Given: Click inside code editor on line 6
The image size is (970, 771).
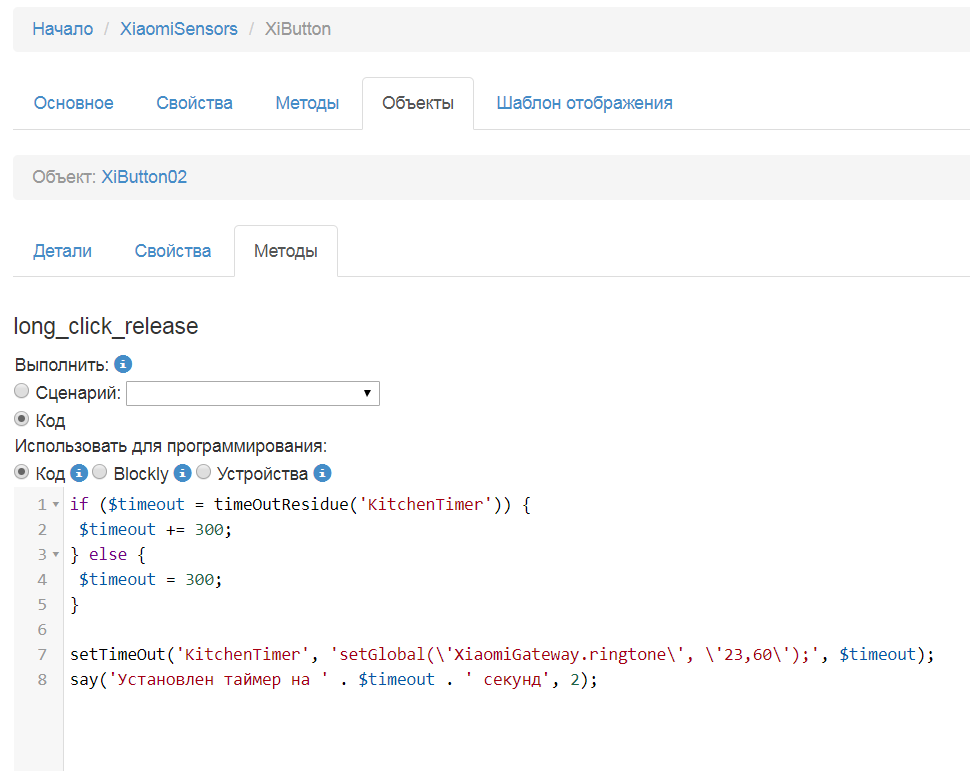Looking at the screenshot, I should 400,630.
